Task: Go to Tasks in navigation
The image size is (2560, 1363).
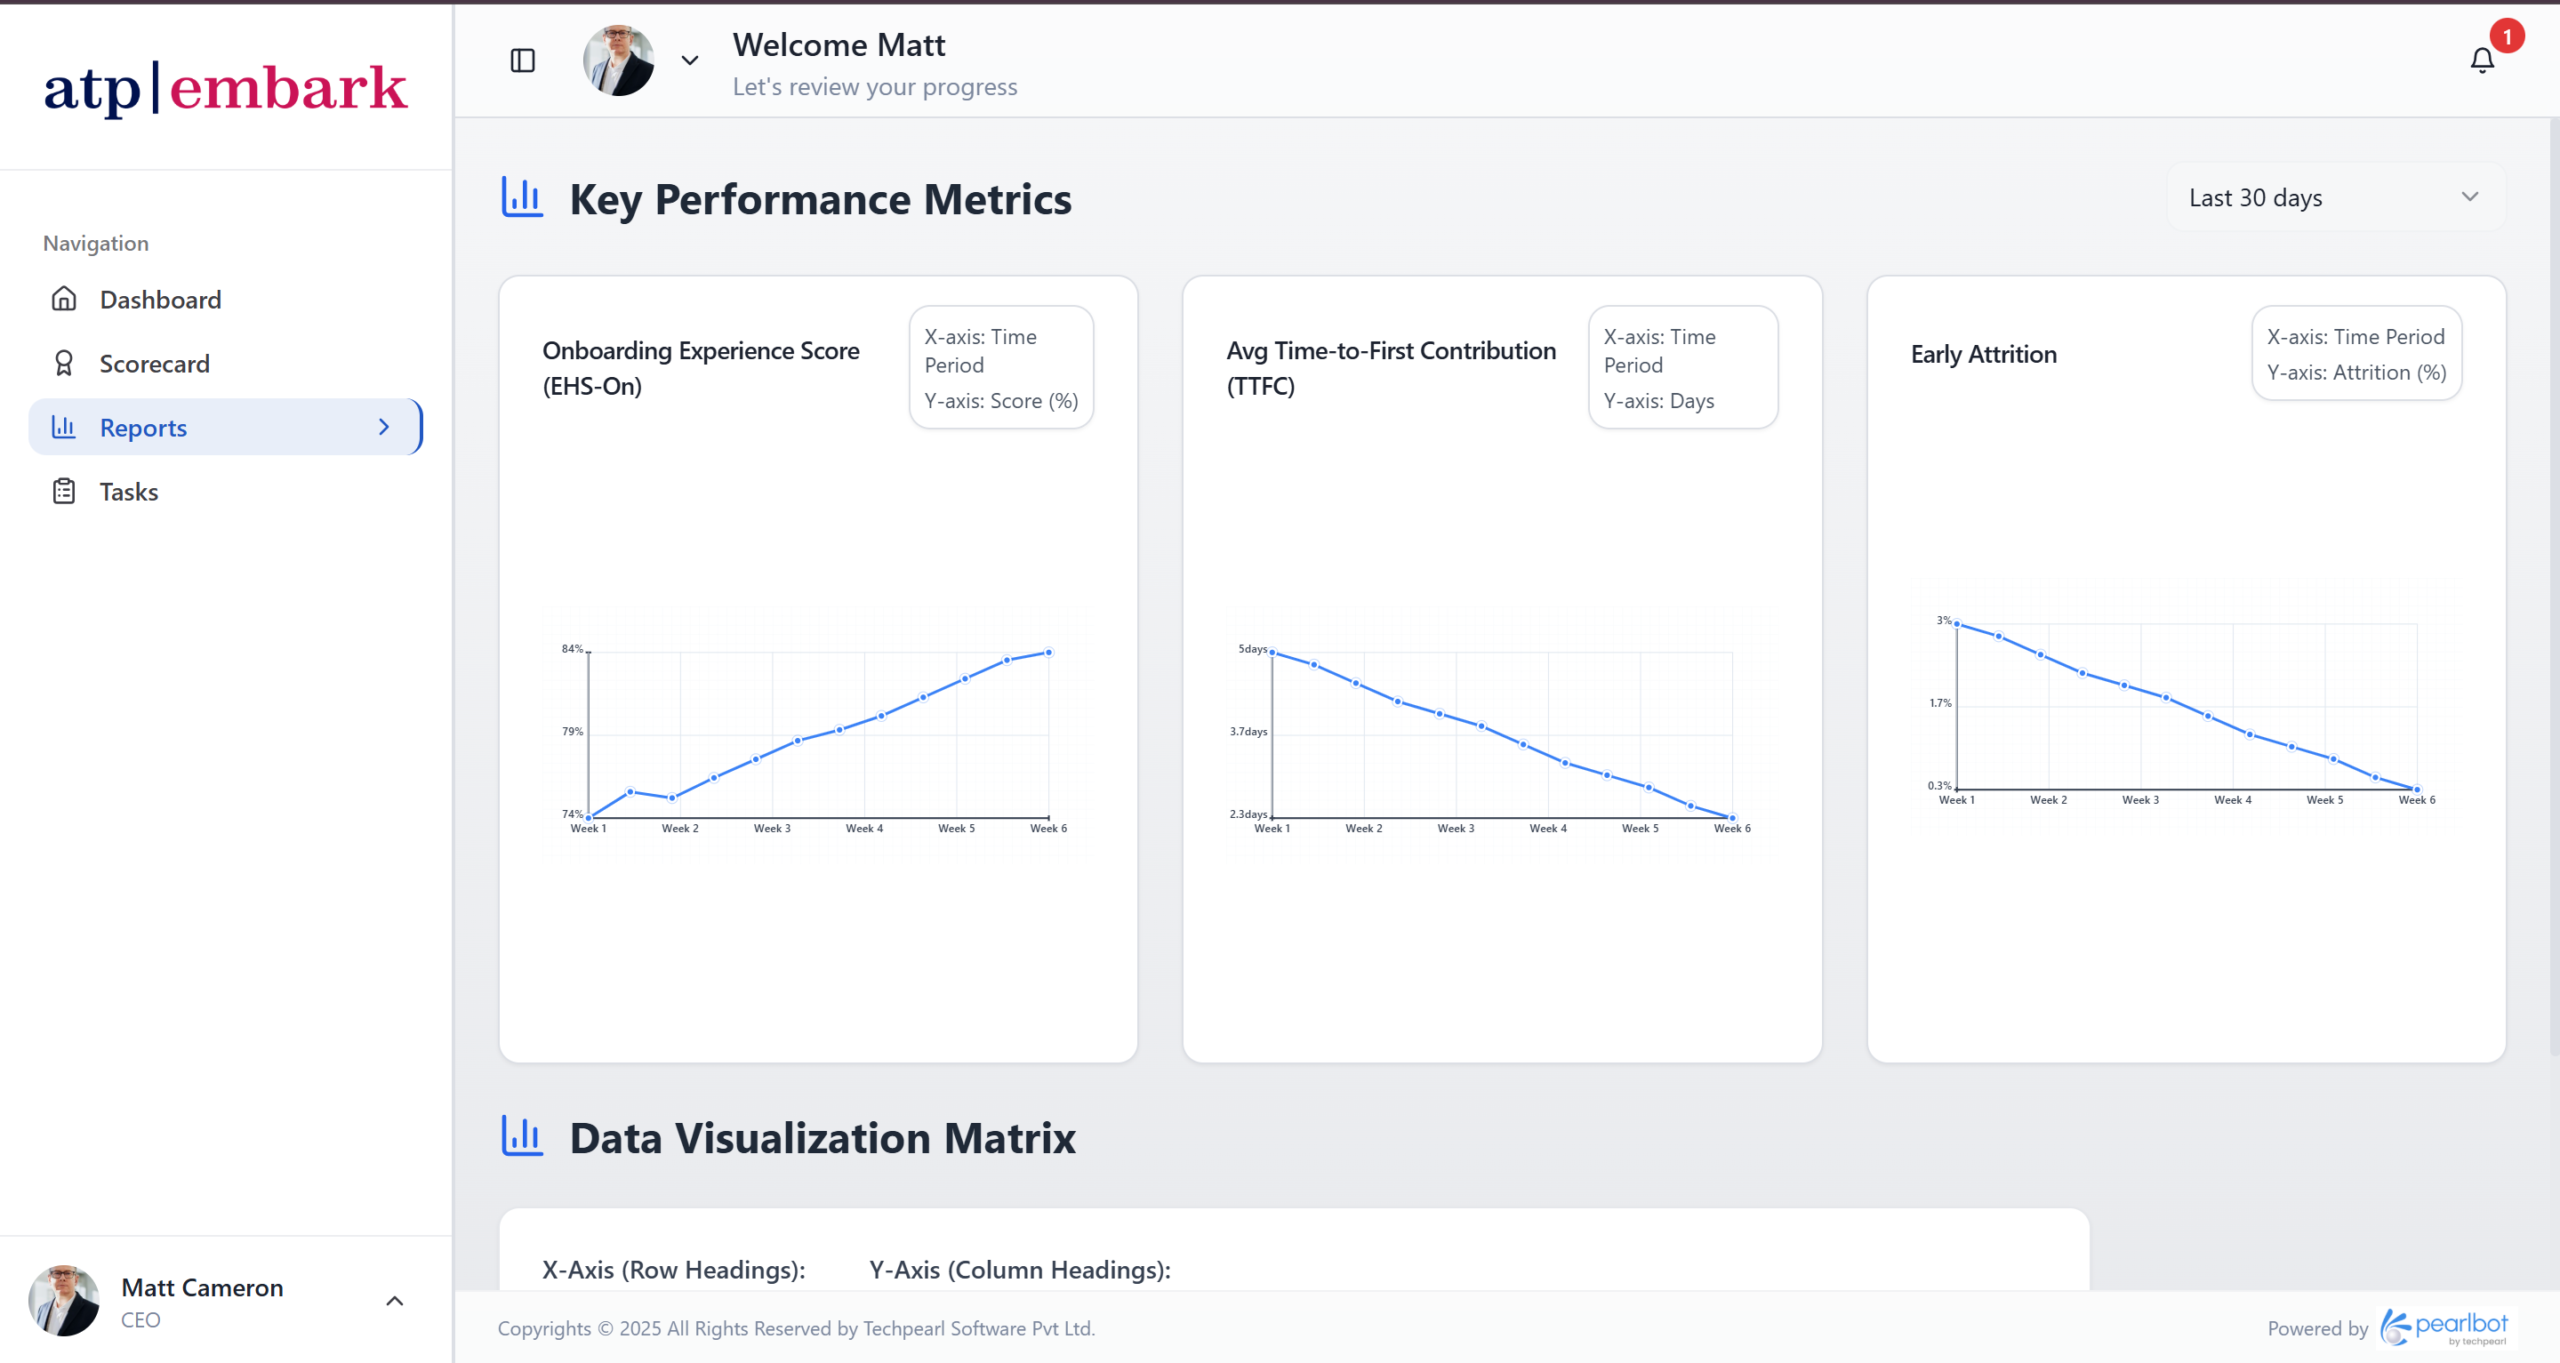Action: [x=129, y=491]
